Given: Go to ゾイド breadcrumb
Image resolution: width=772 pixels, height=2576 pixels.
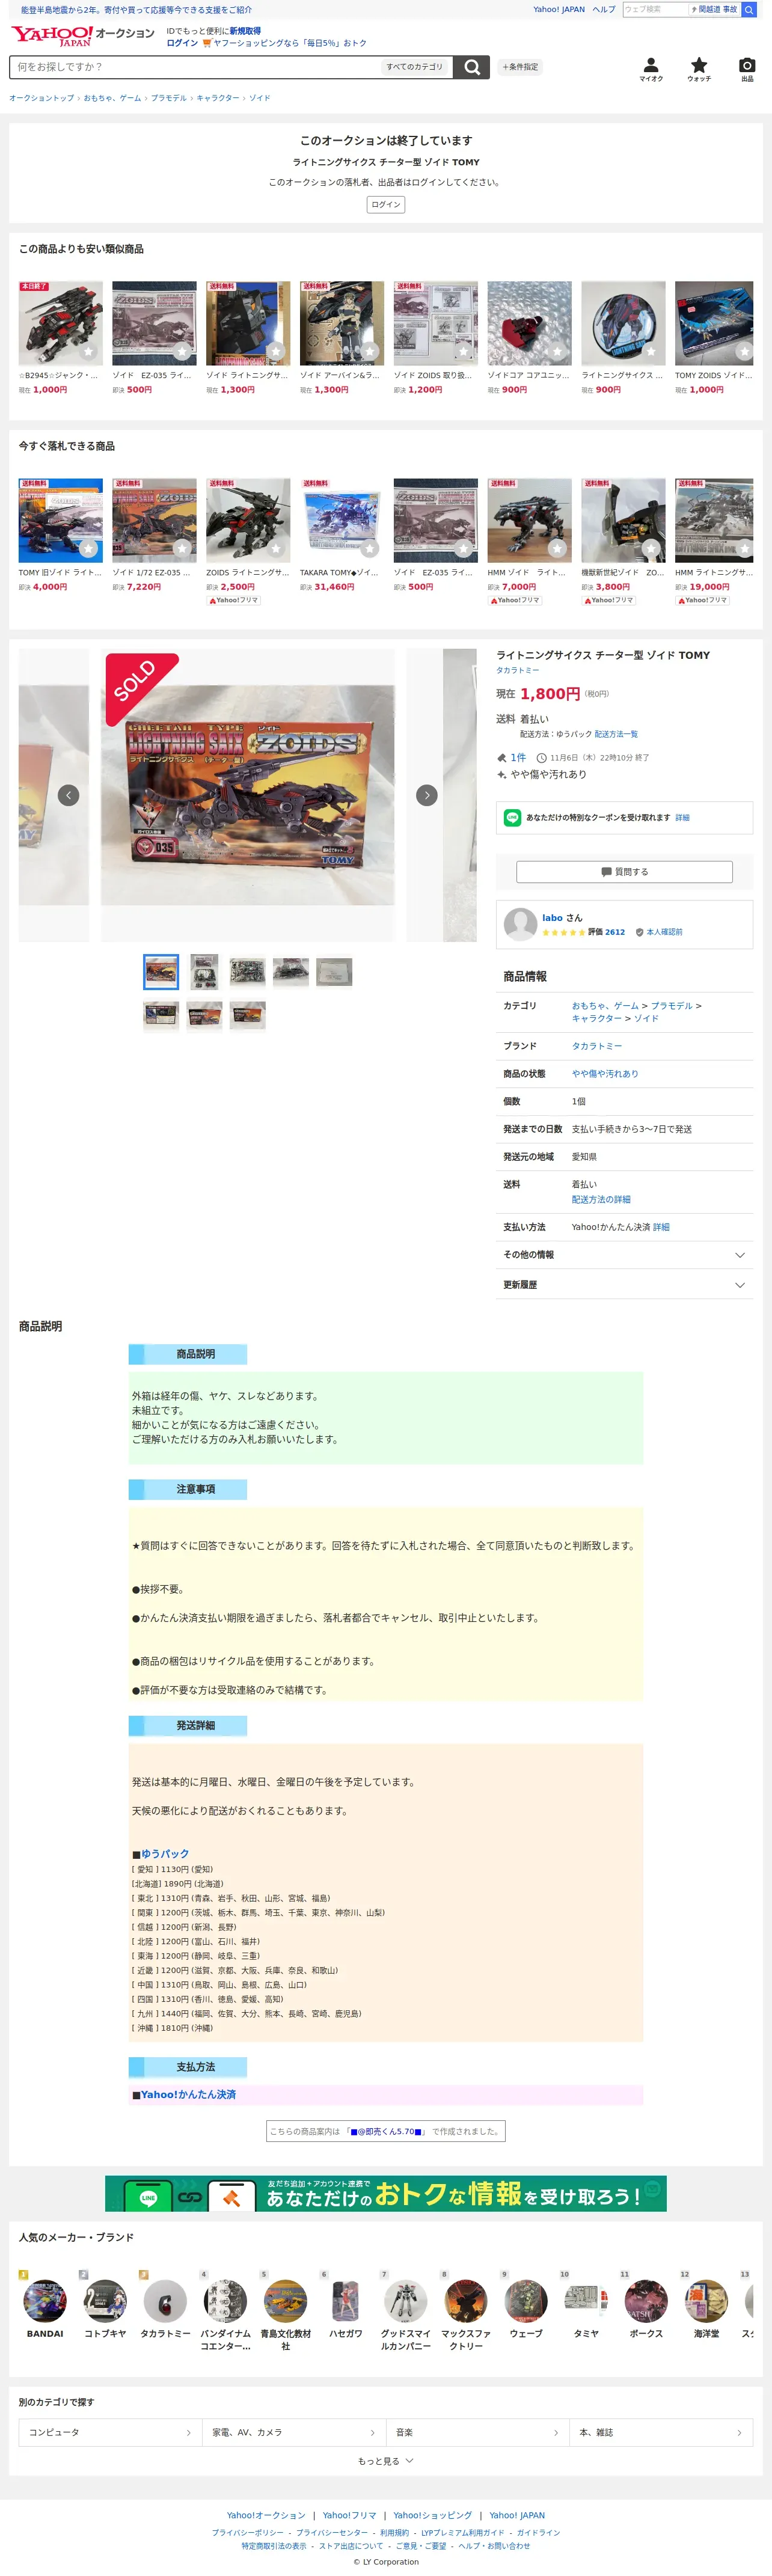Looking at the screenshot, I should 259,98.
